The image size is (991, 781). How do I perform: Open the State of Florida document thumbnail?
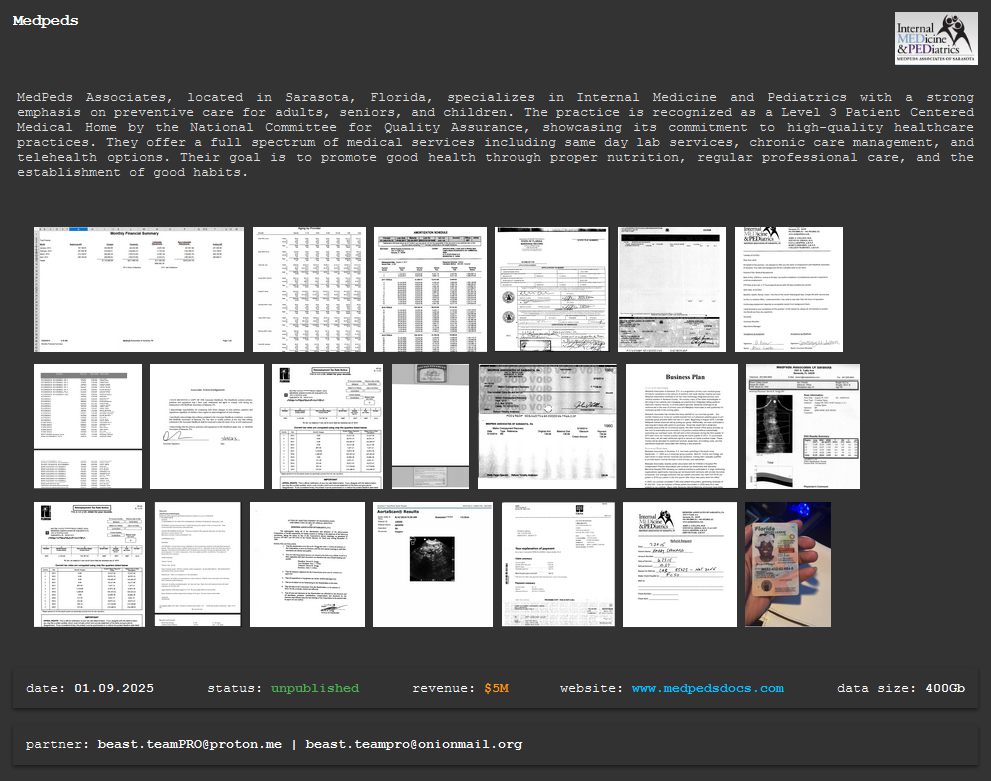tap(551, 289)
